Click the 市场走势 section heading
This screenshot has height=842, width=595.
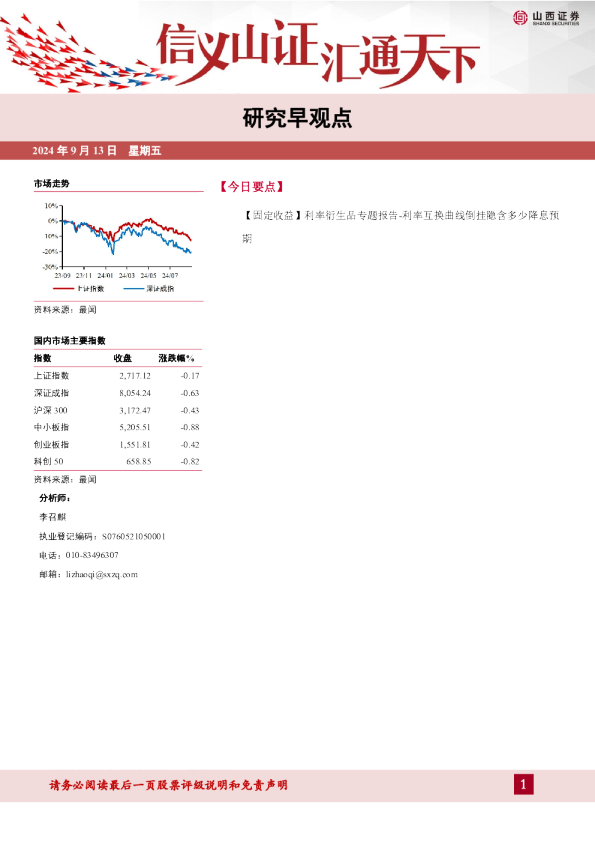(x=52, y=184)
